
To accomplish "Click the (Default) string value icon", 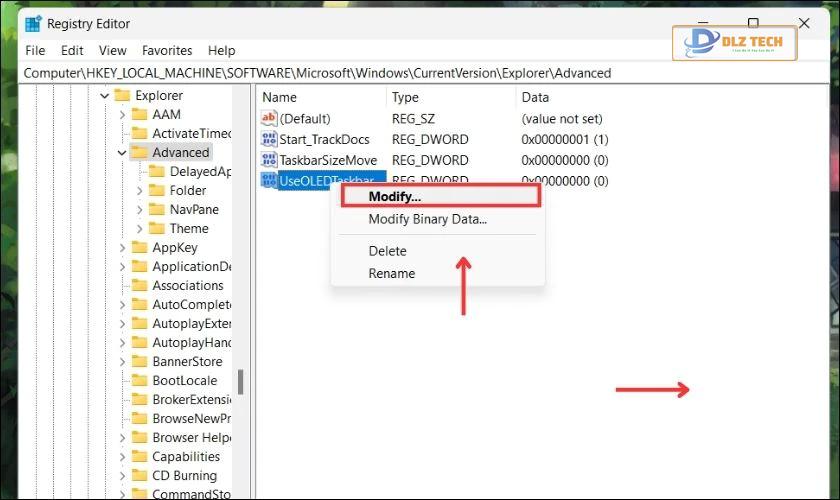I will click(268, 118).
